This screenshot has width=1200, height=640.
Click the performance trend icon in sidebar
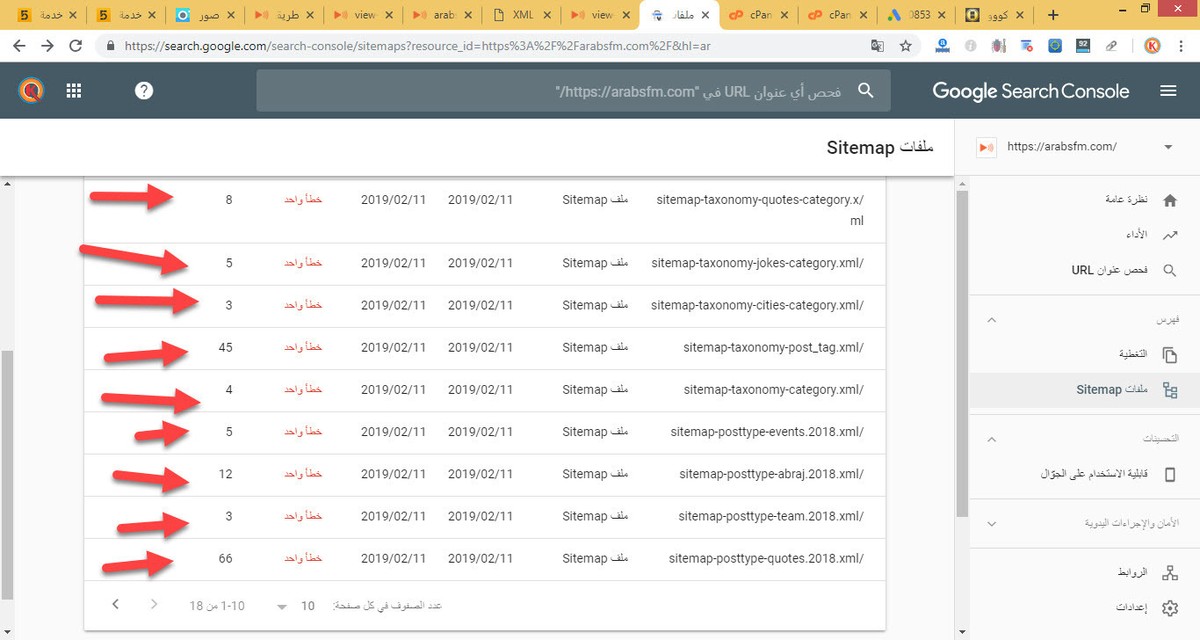click(x=1170, y=235)
